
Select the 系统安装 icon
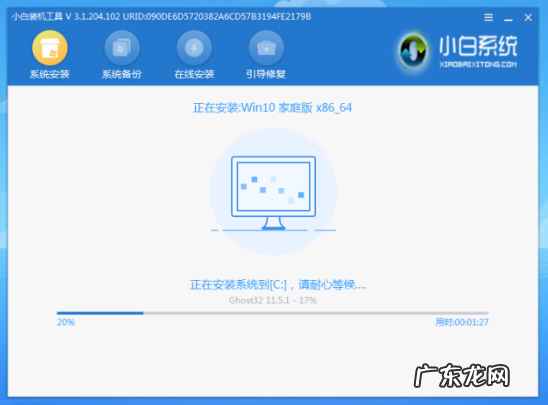pyautogui.click(x=50, y=48)
